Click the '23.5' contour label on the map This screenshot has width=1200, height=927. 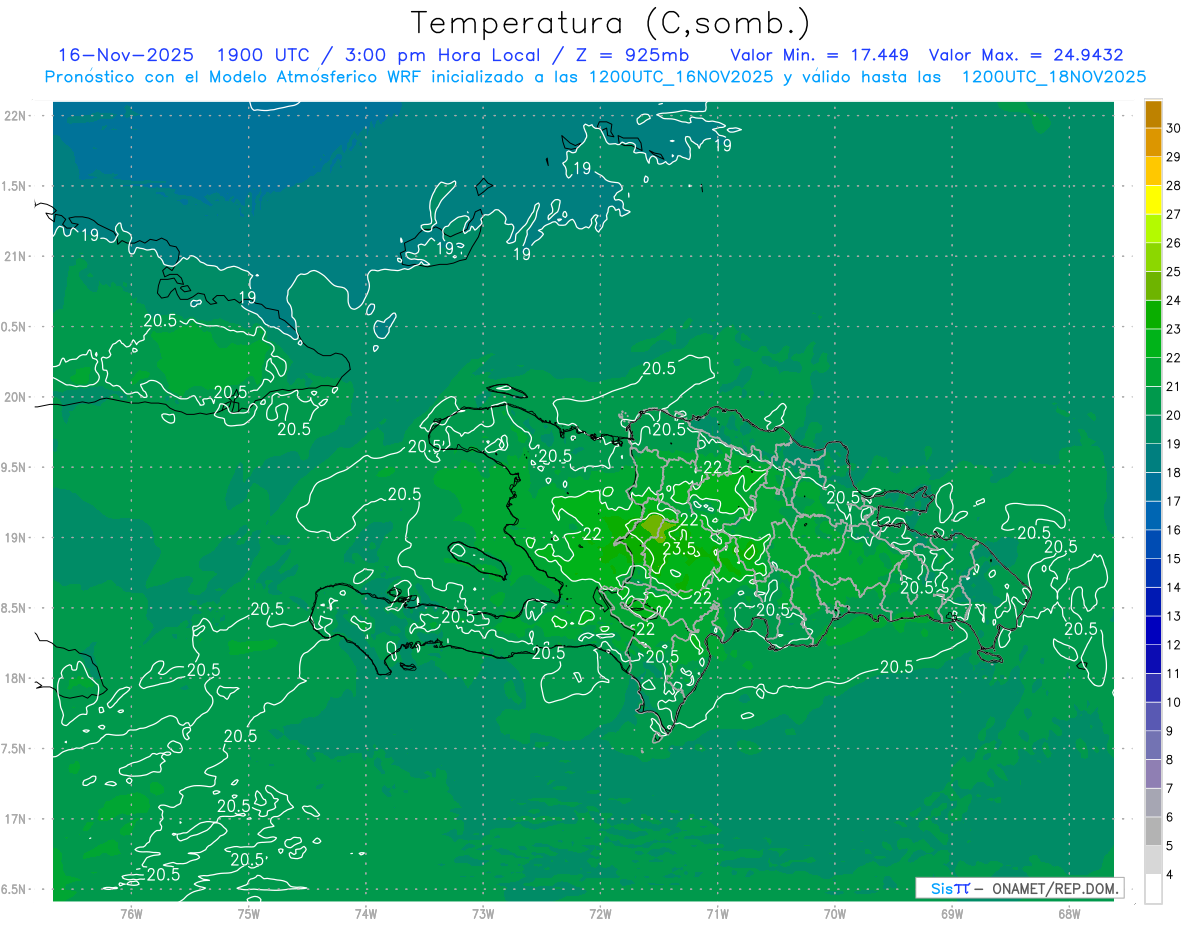point(679,549)
